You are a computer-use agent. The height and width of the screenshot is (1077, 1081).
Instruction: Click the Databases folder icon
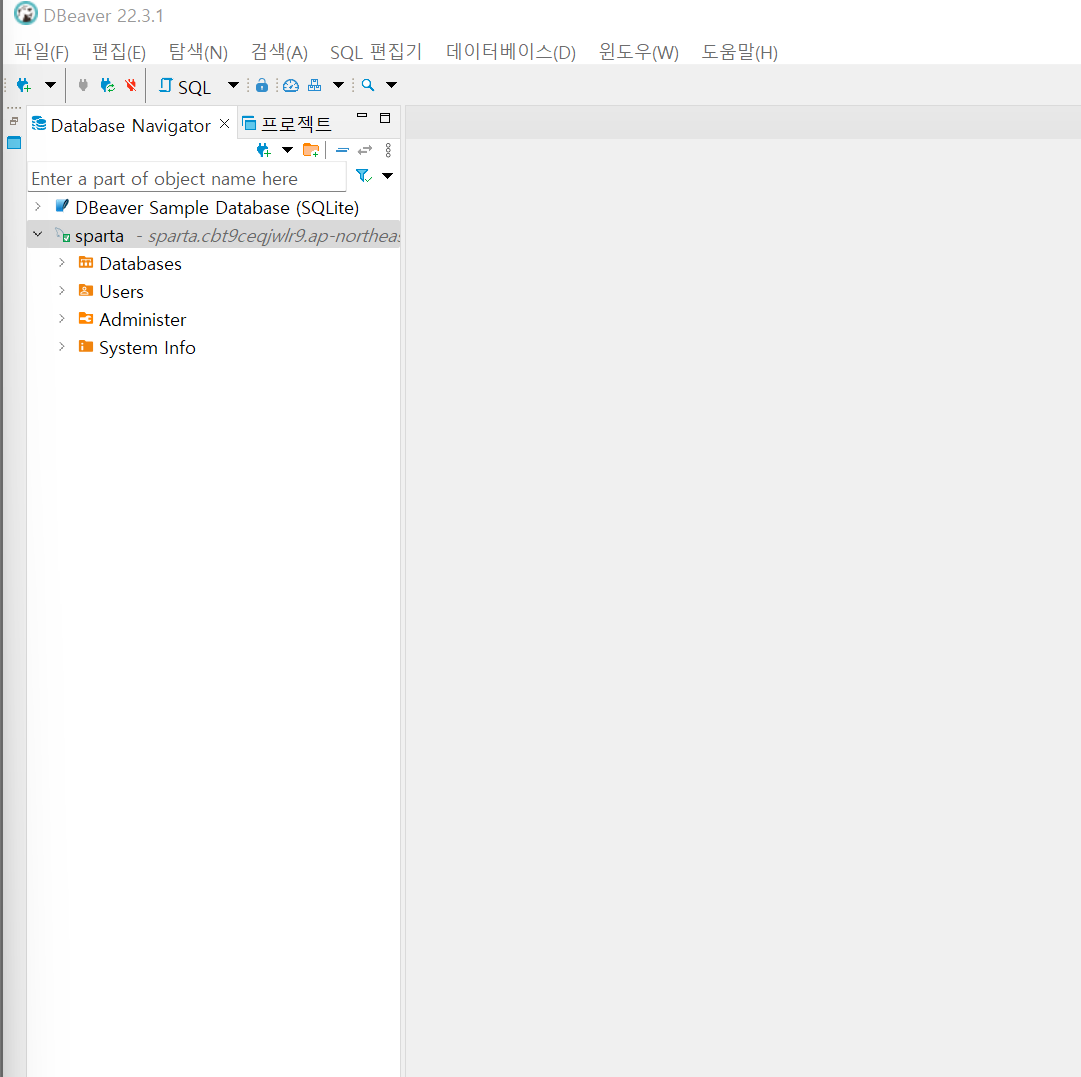coord(86,262)
